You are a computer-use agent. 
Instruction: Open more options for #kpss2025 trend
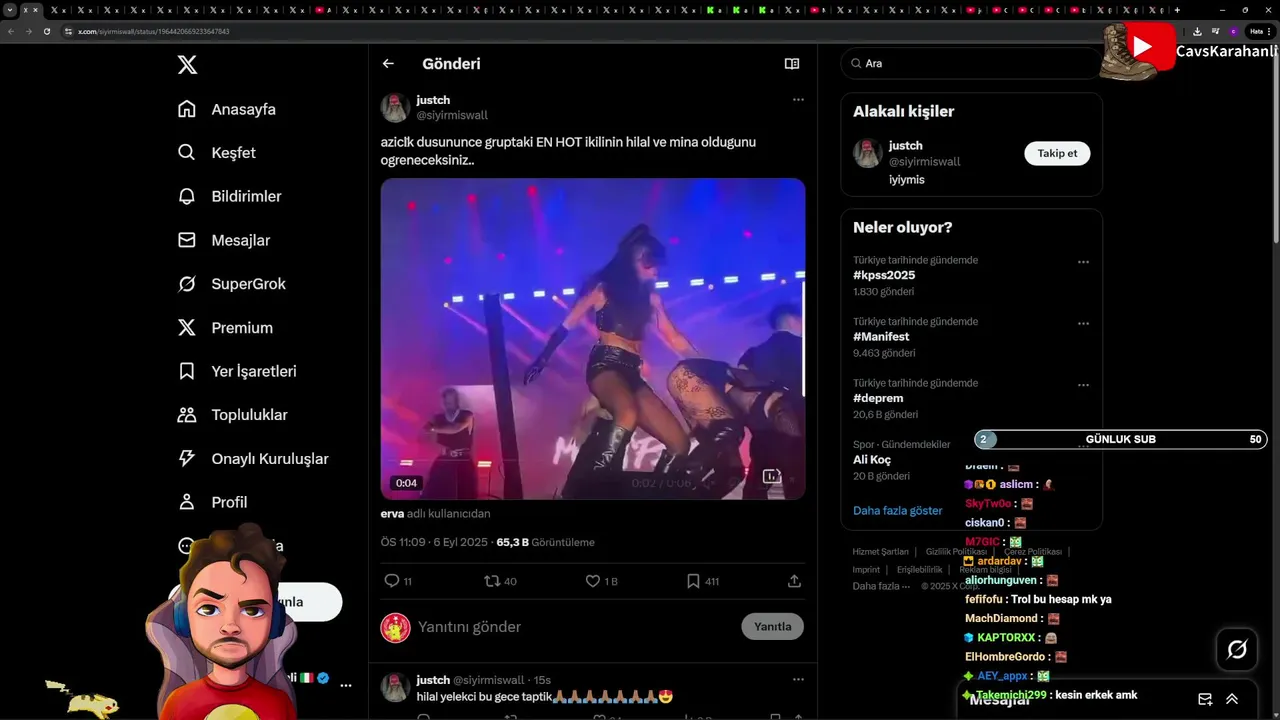[1083, 262]
